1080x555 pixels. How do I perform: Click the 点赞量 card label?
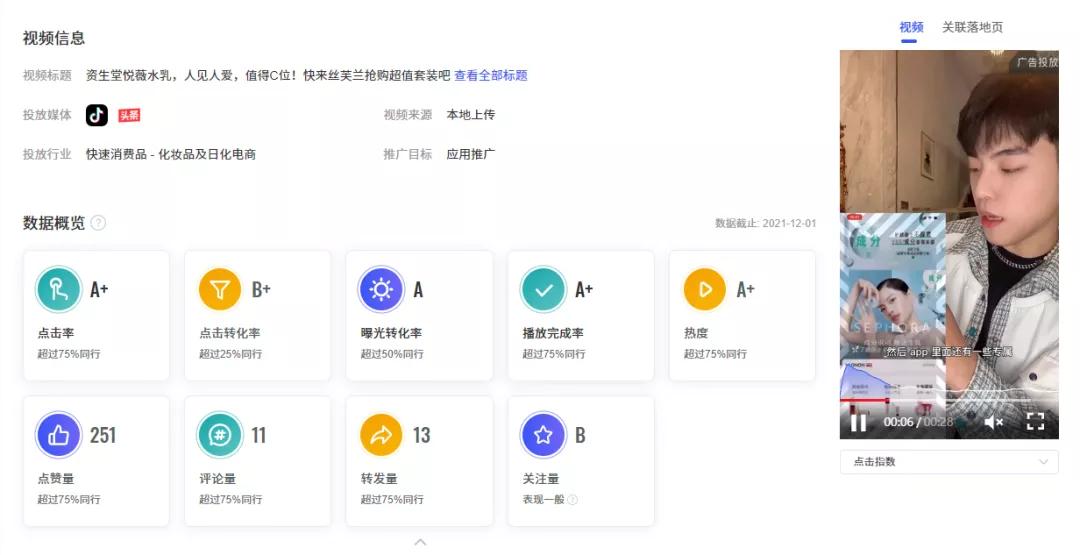coord(56,479)
